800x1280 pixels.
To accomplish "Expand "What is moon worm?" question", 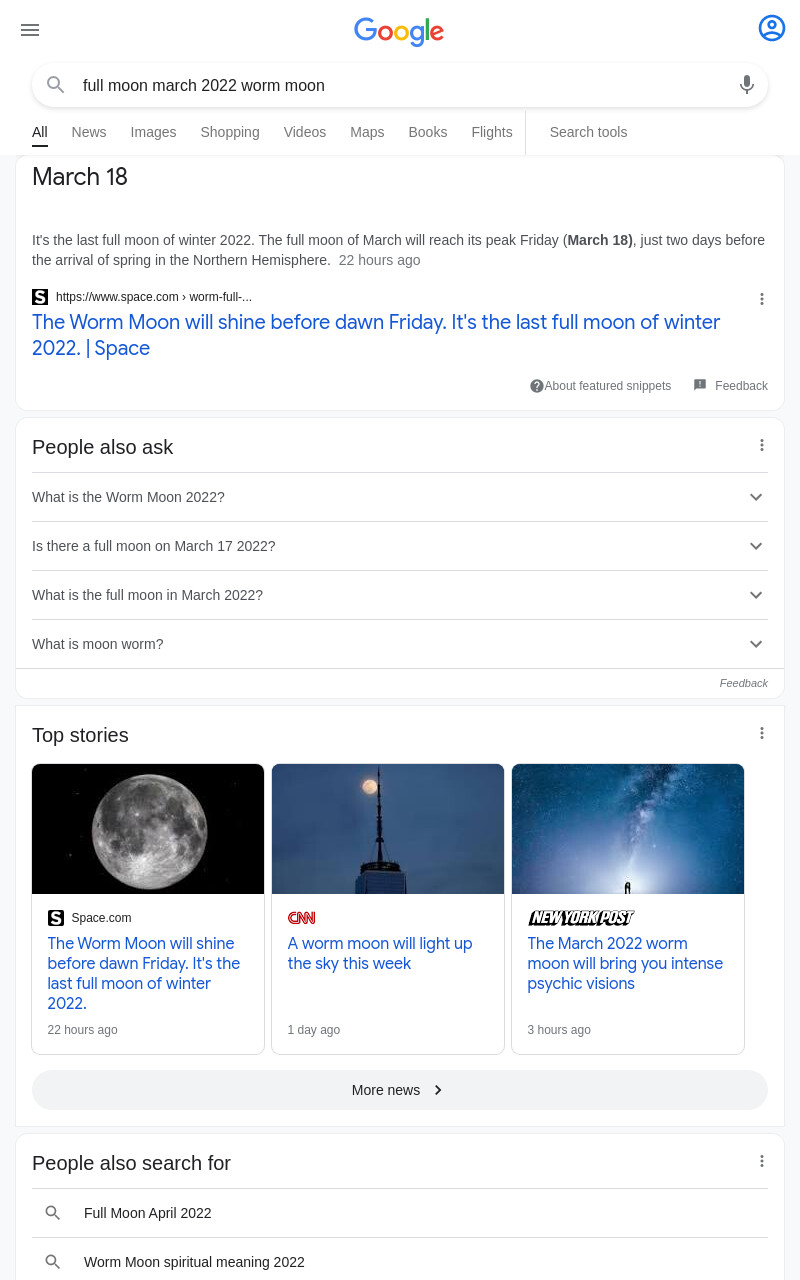I will pos(400,644).
